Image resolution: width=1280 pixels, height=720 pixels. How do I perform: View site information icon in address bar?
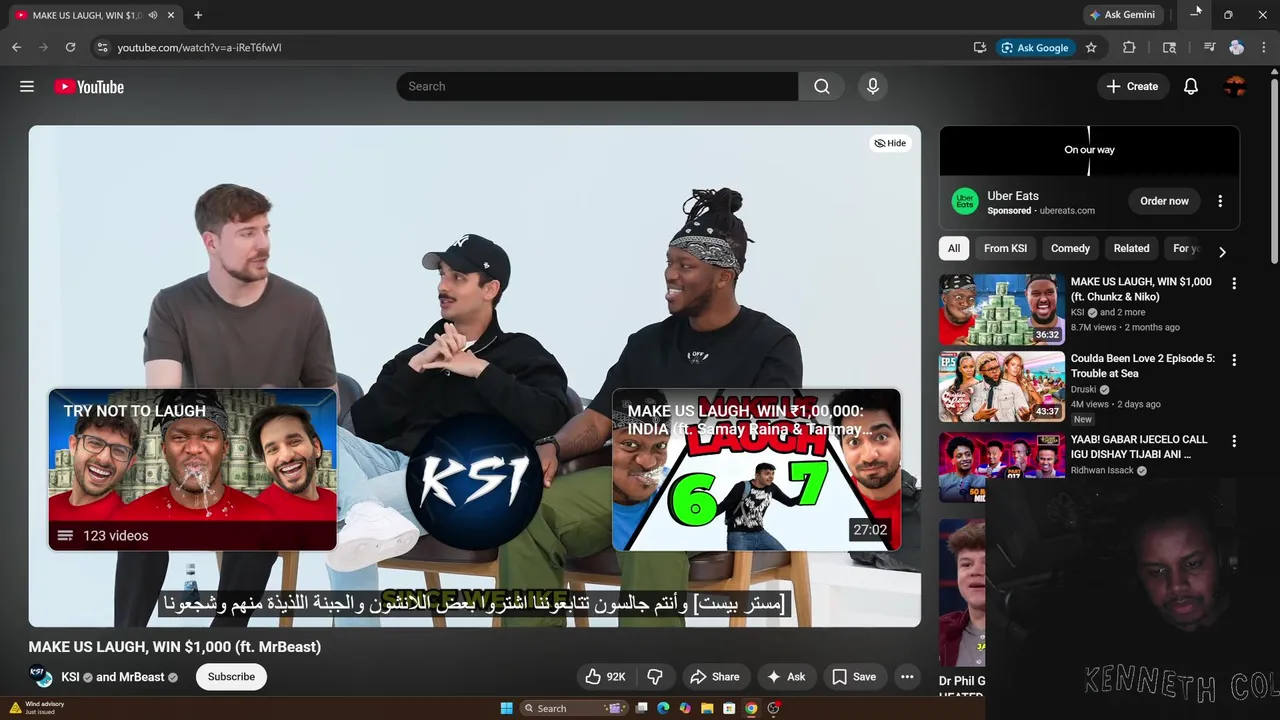click(101, 47)
